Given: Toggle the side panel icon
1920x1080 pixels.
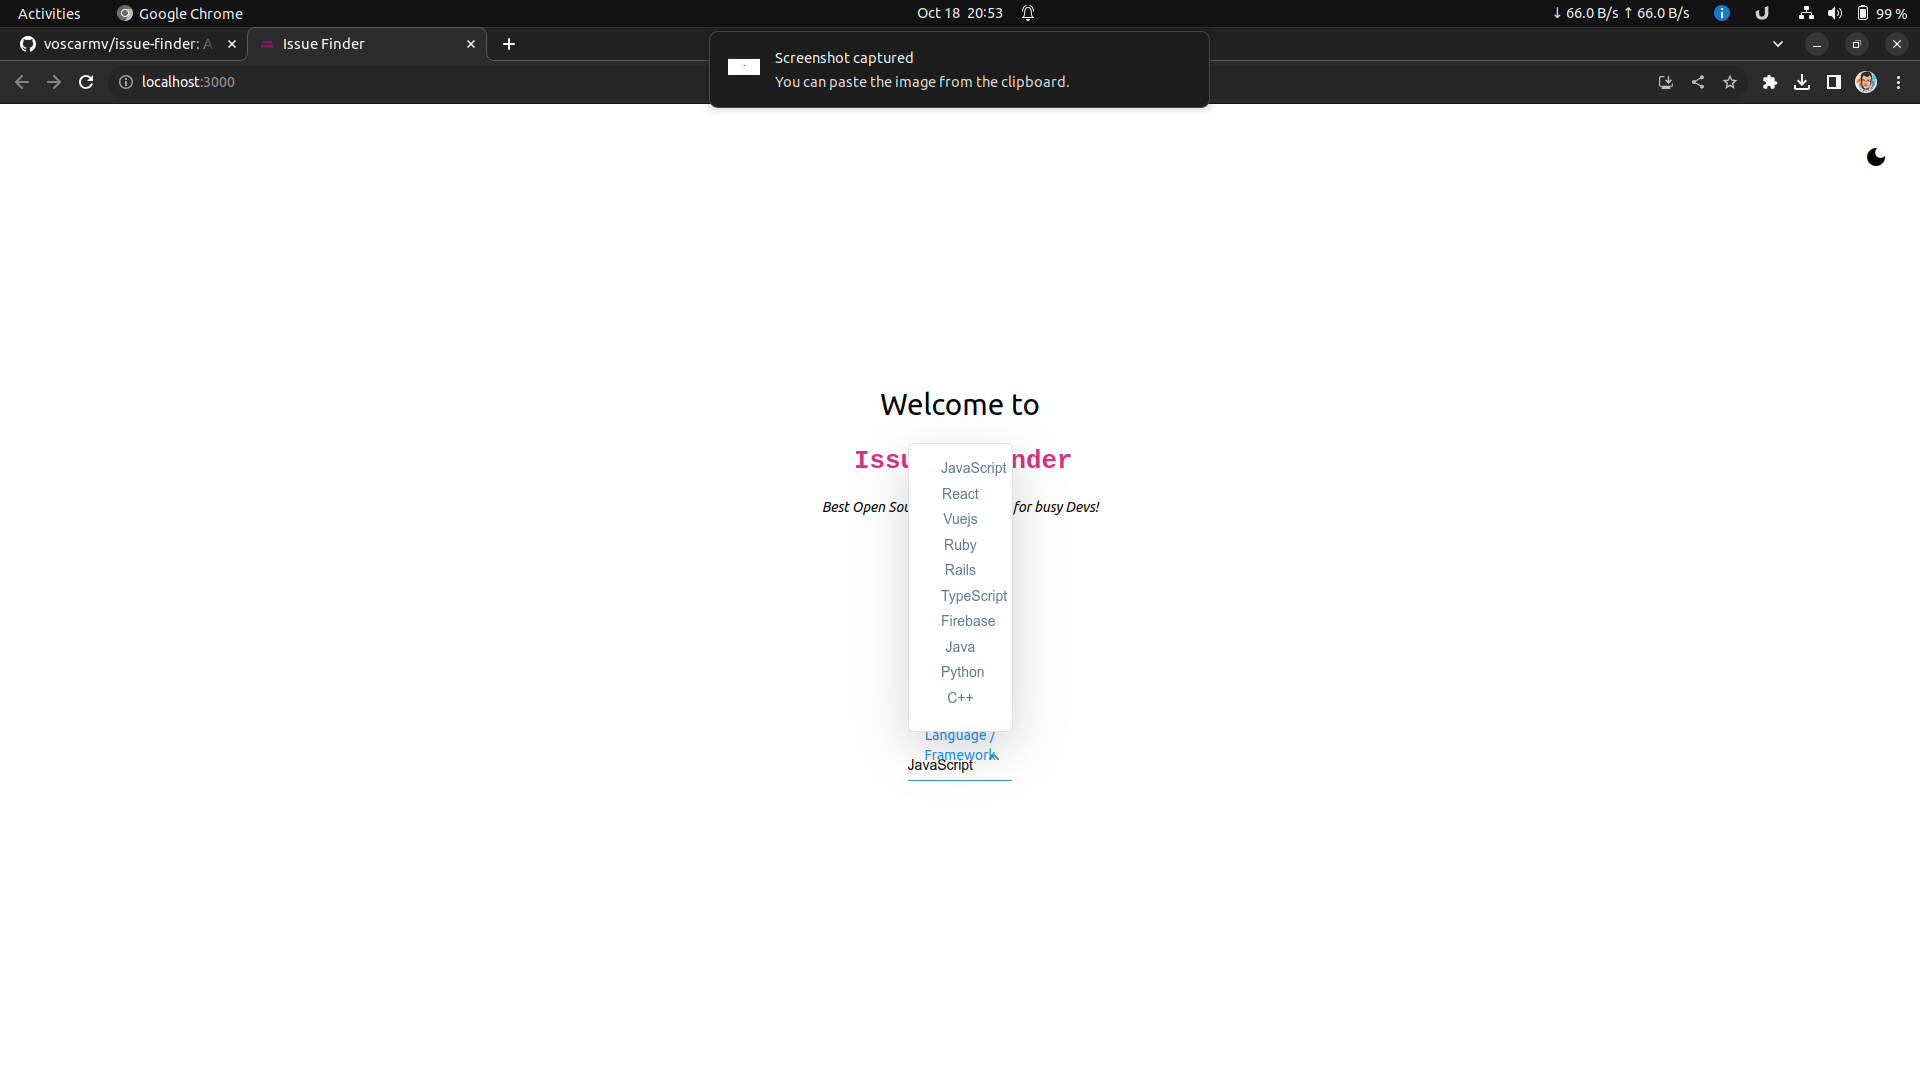Looking at the screenshot, I should pyautogui.click(x=1833, y=82).
